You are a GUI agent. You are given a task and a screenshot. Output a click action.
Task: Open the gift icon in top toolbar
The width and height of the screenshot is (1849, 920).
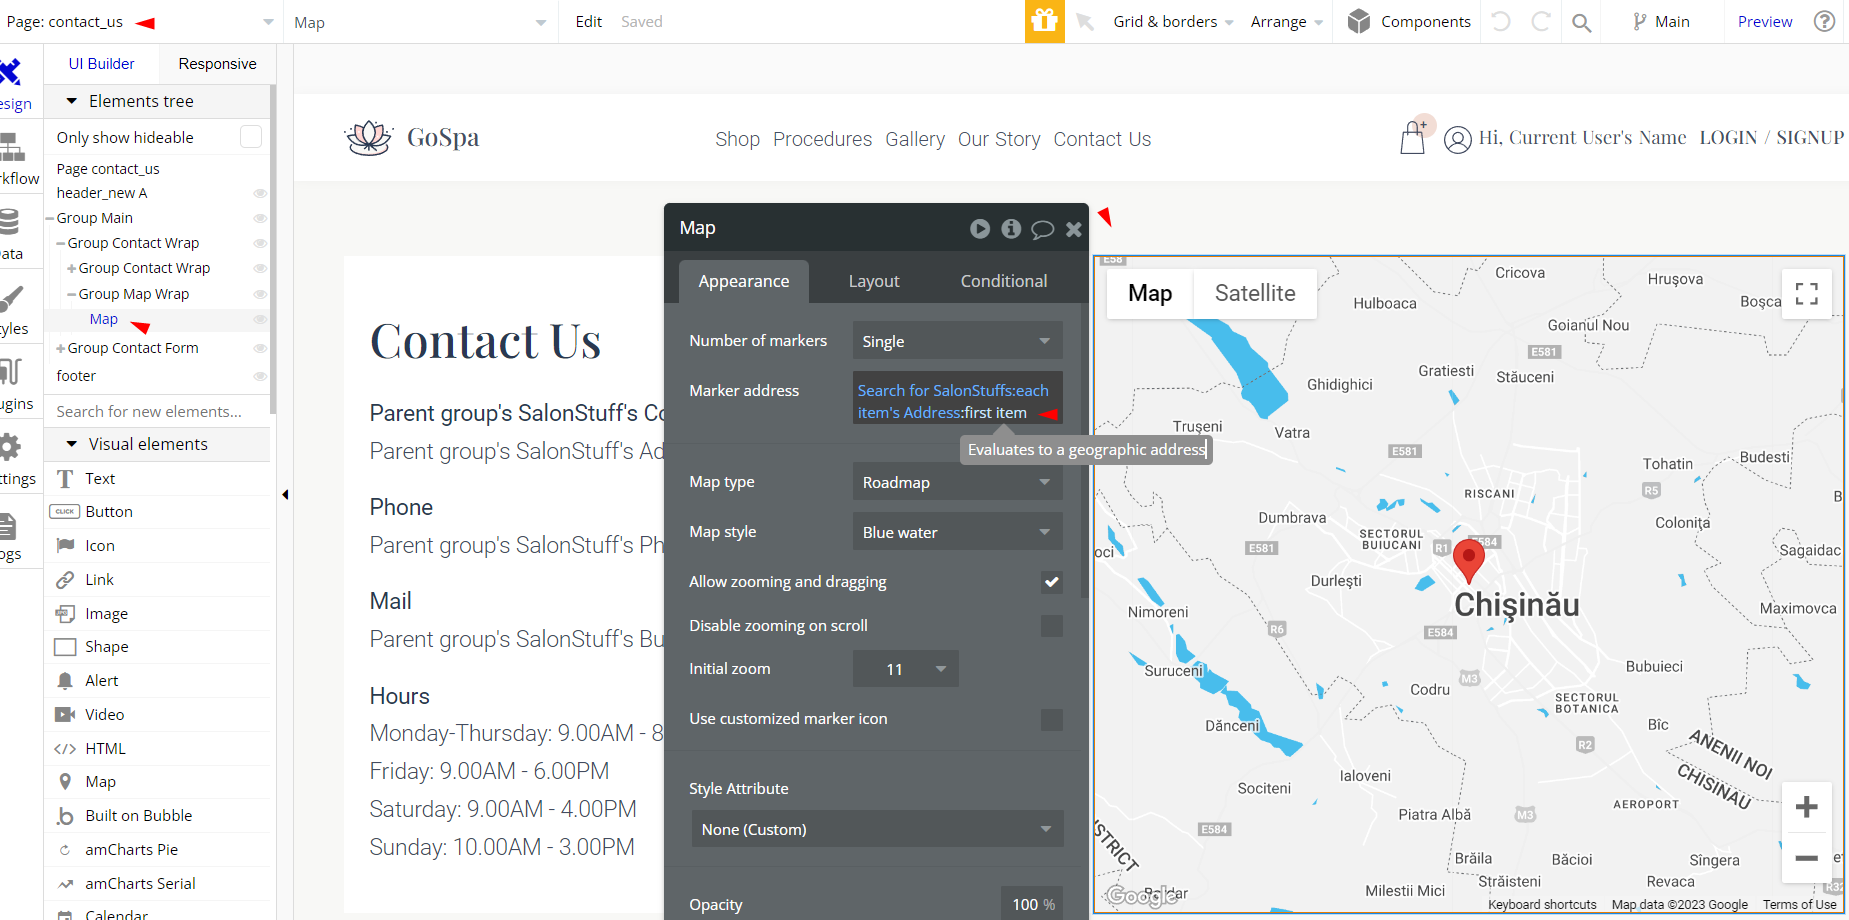[x=1044, y=21]
